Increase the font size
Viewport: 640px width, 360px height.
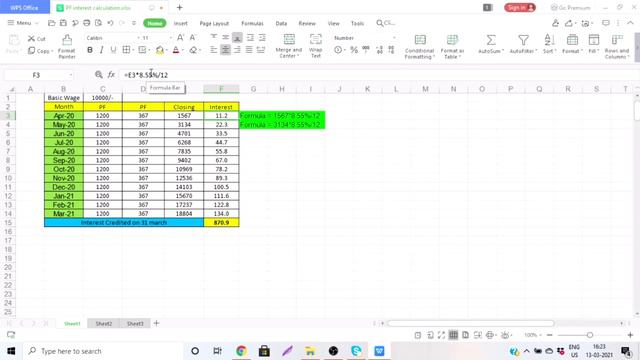coord(180,38)
